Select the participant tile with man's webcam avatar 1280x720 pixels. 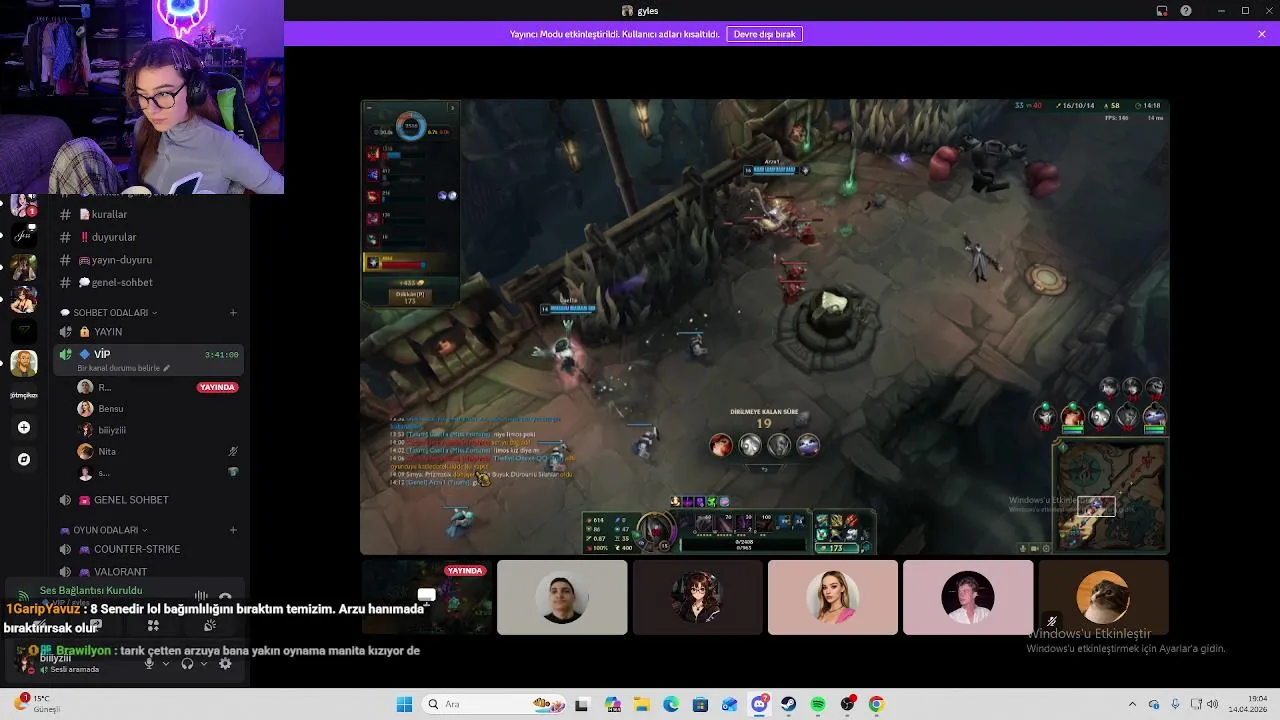click(562, 597)
